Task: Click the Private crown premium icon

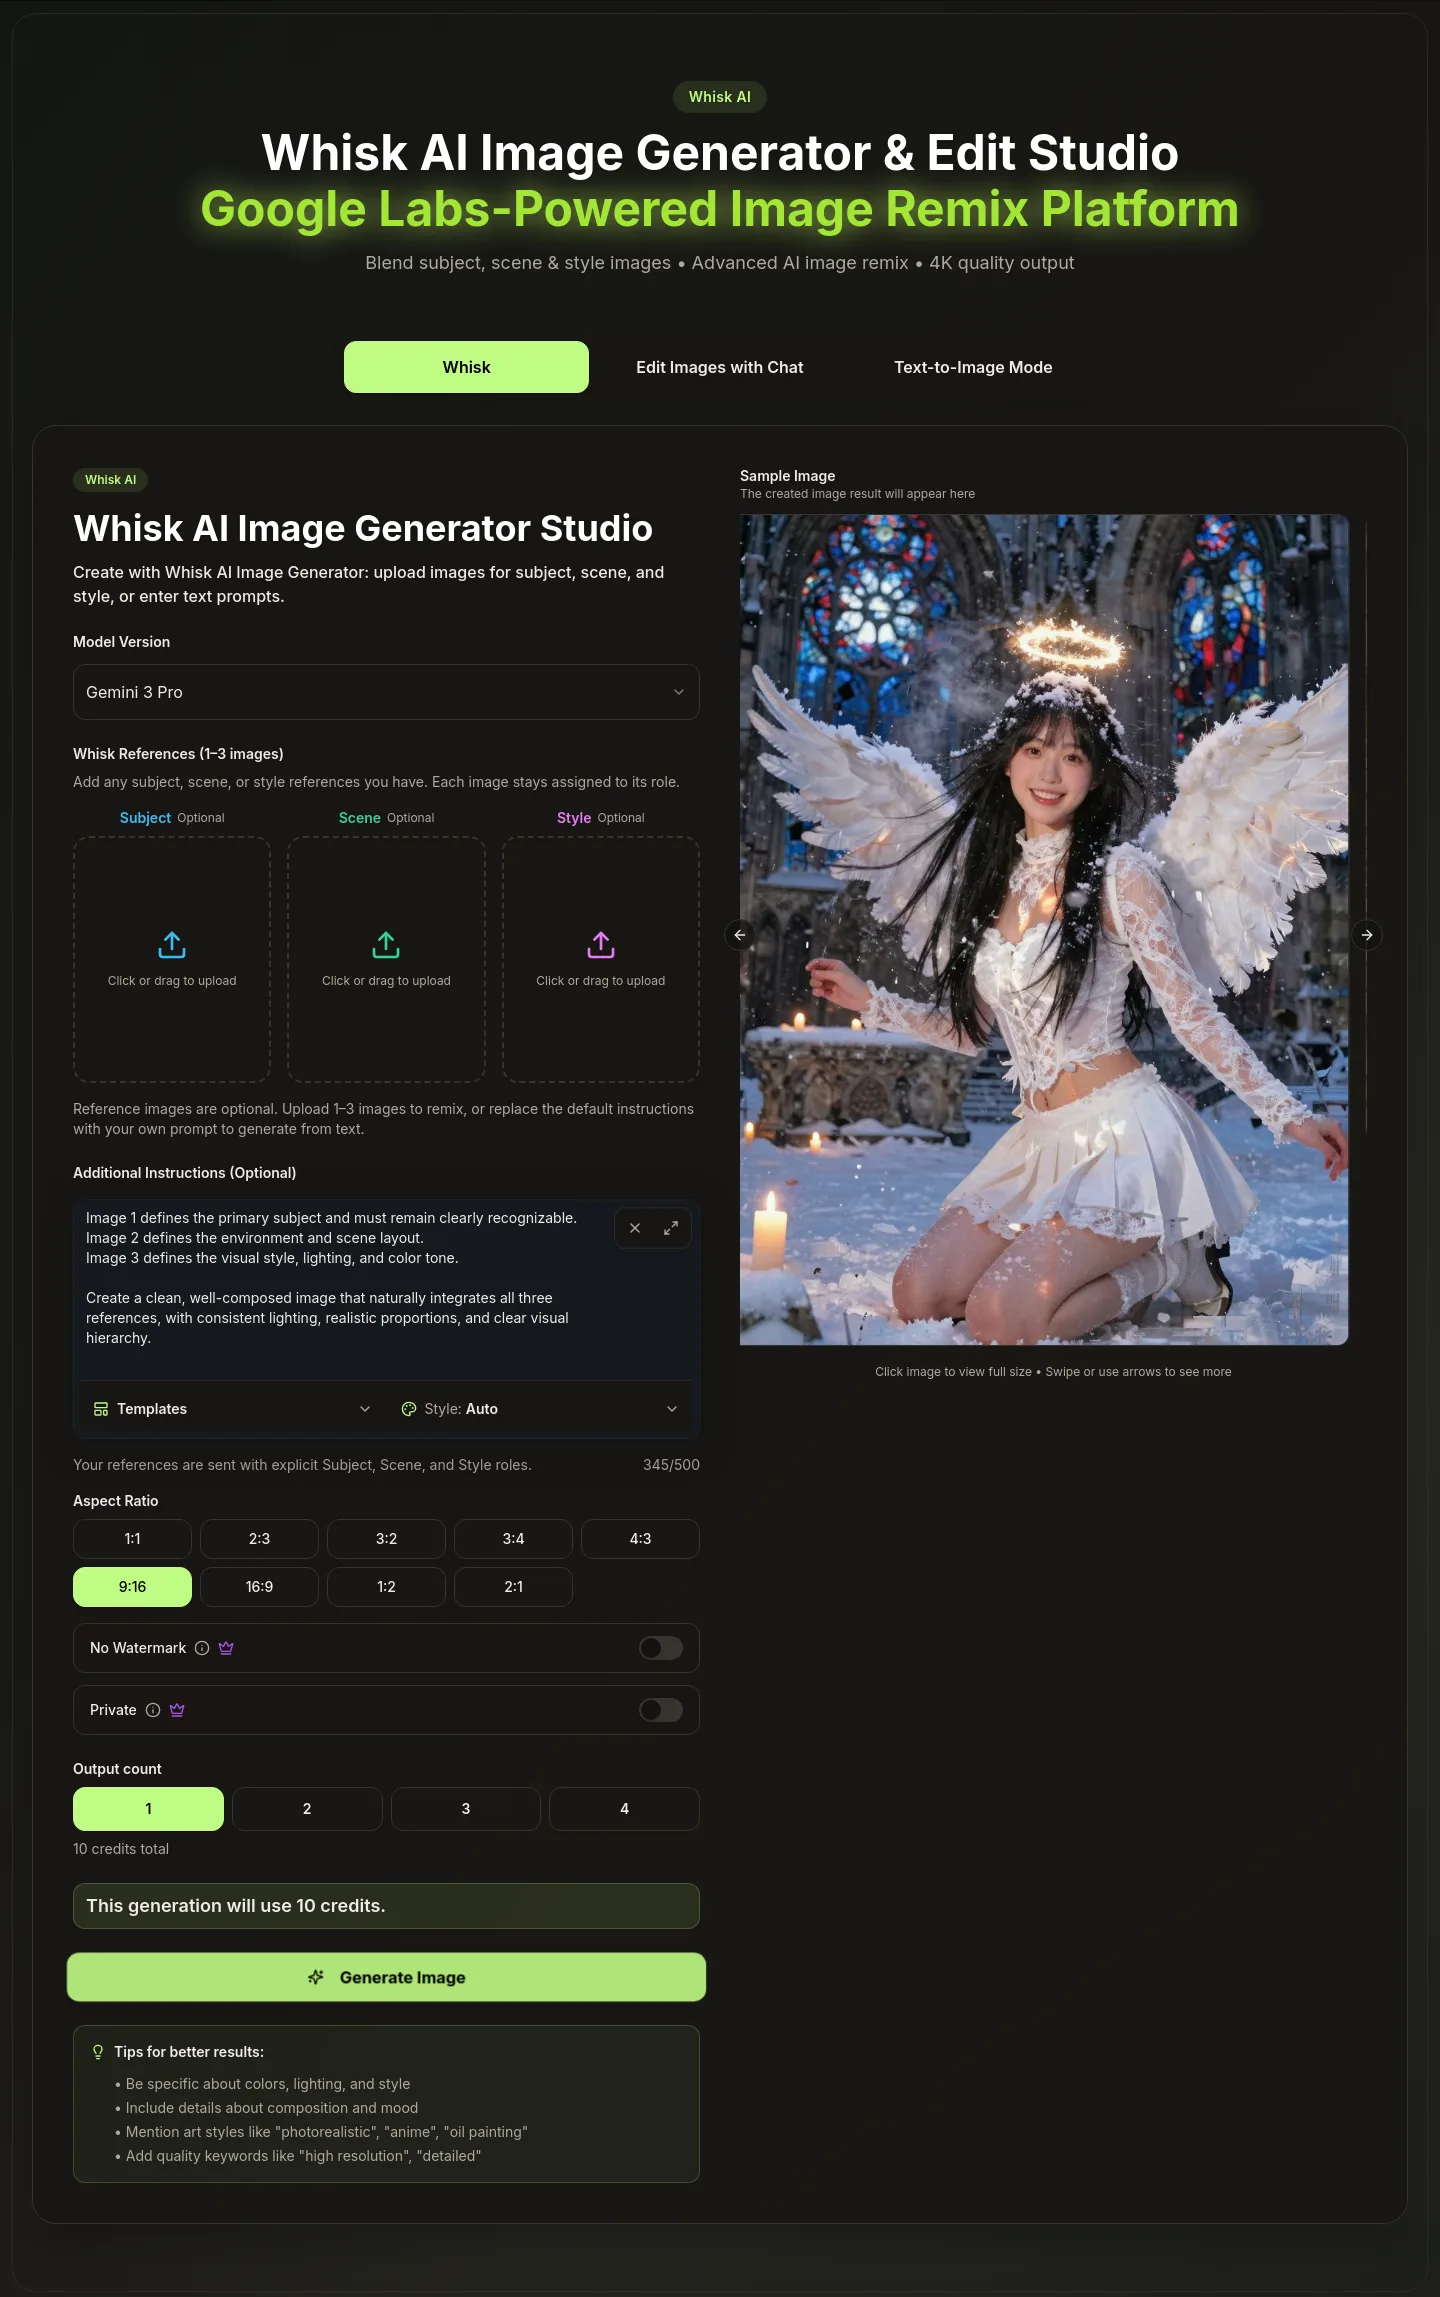Action: coord(177,1710)
